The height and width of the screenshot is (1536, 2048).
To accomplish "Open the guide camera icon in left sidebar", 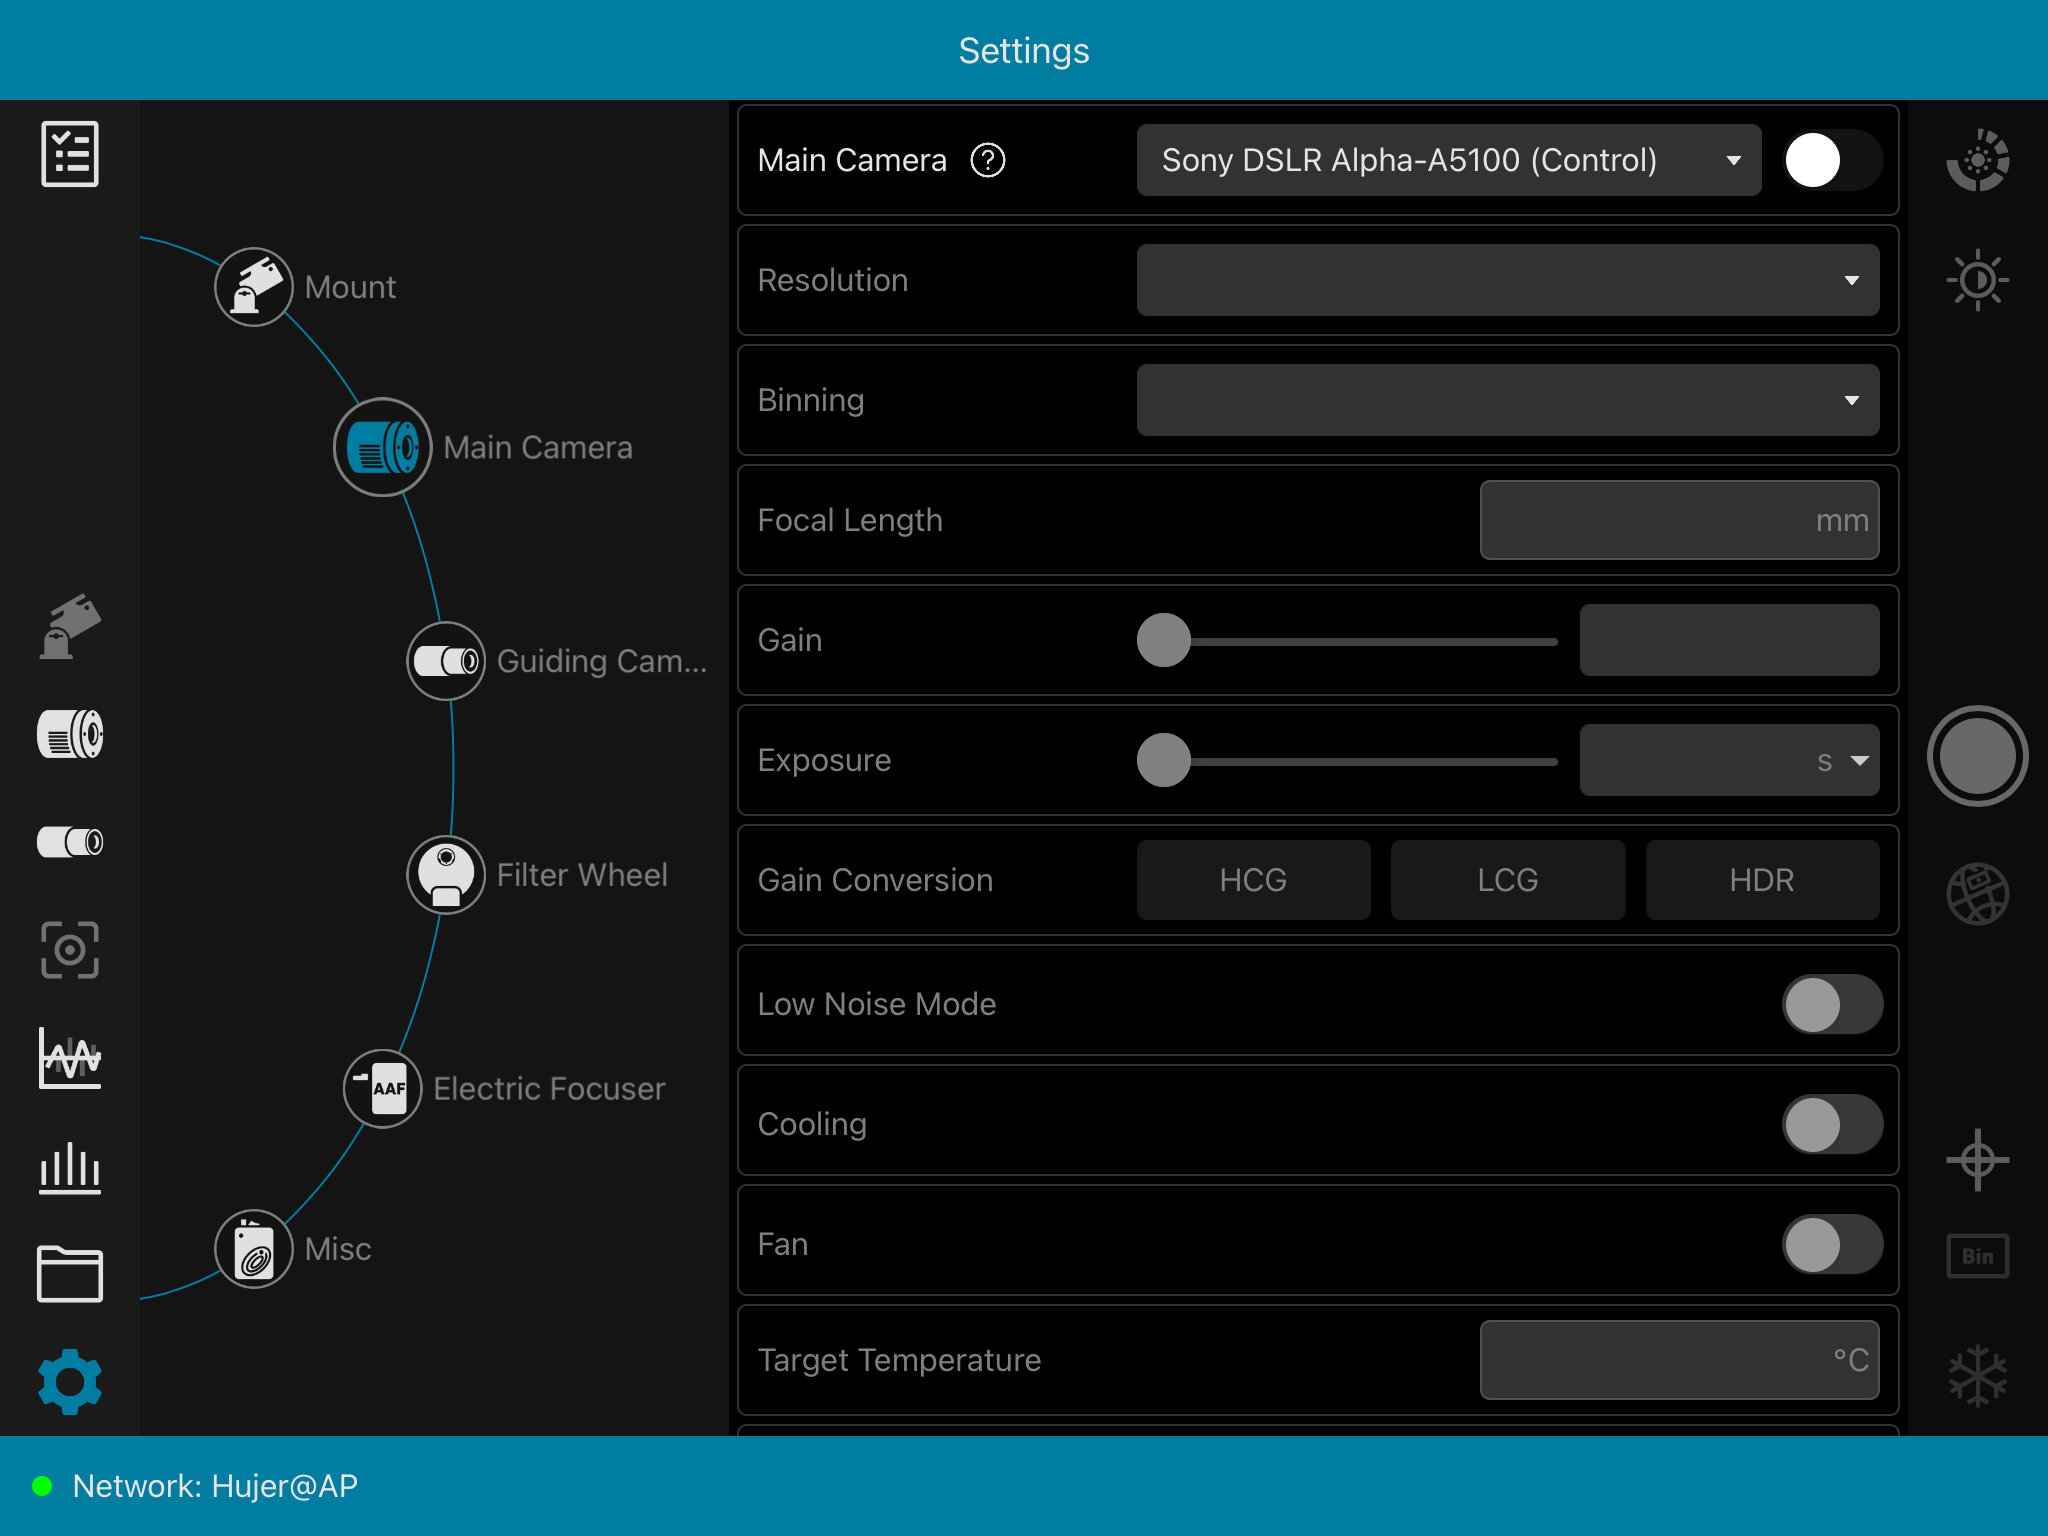I will (70, 842).
